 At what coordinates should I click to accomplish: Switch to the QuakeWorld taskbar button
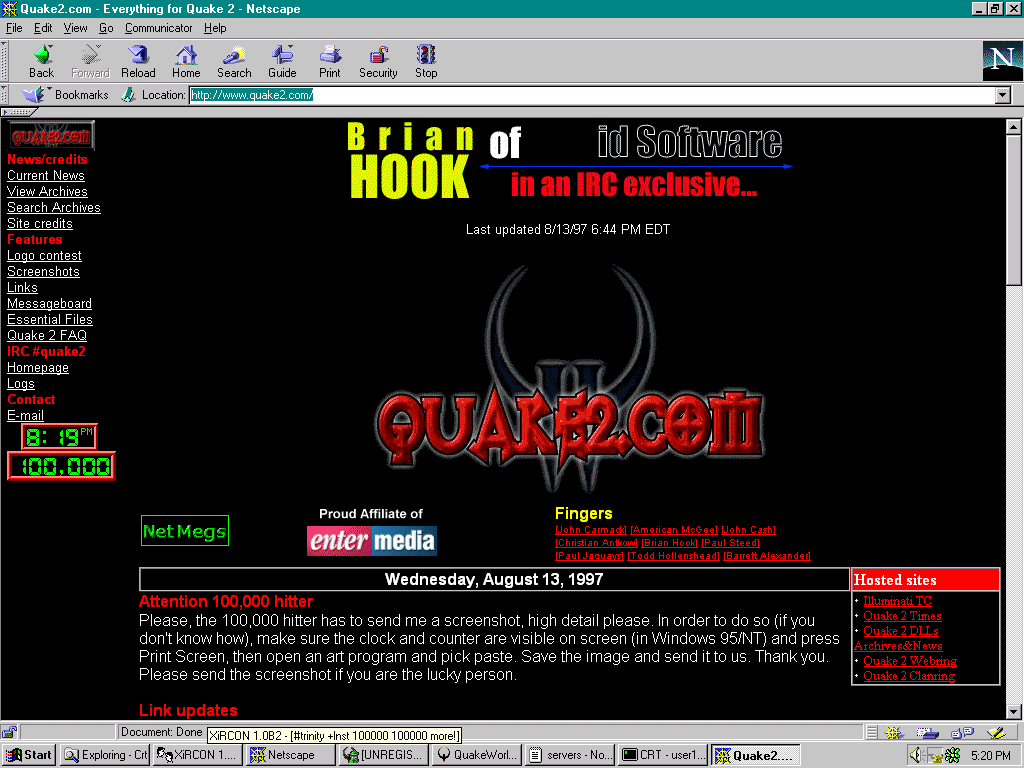(x=477, y=755)
